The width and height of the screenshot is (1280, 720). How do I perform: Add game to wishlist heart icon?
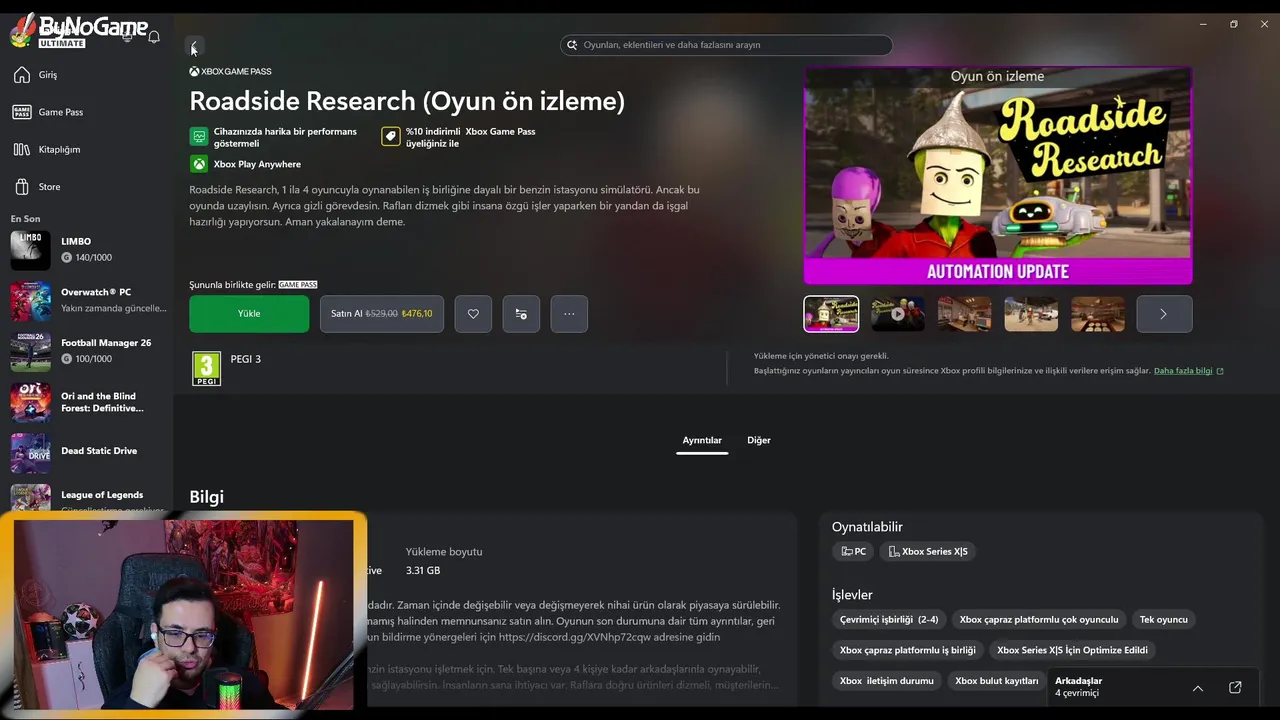[473, 314]
